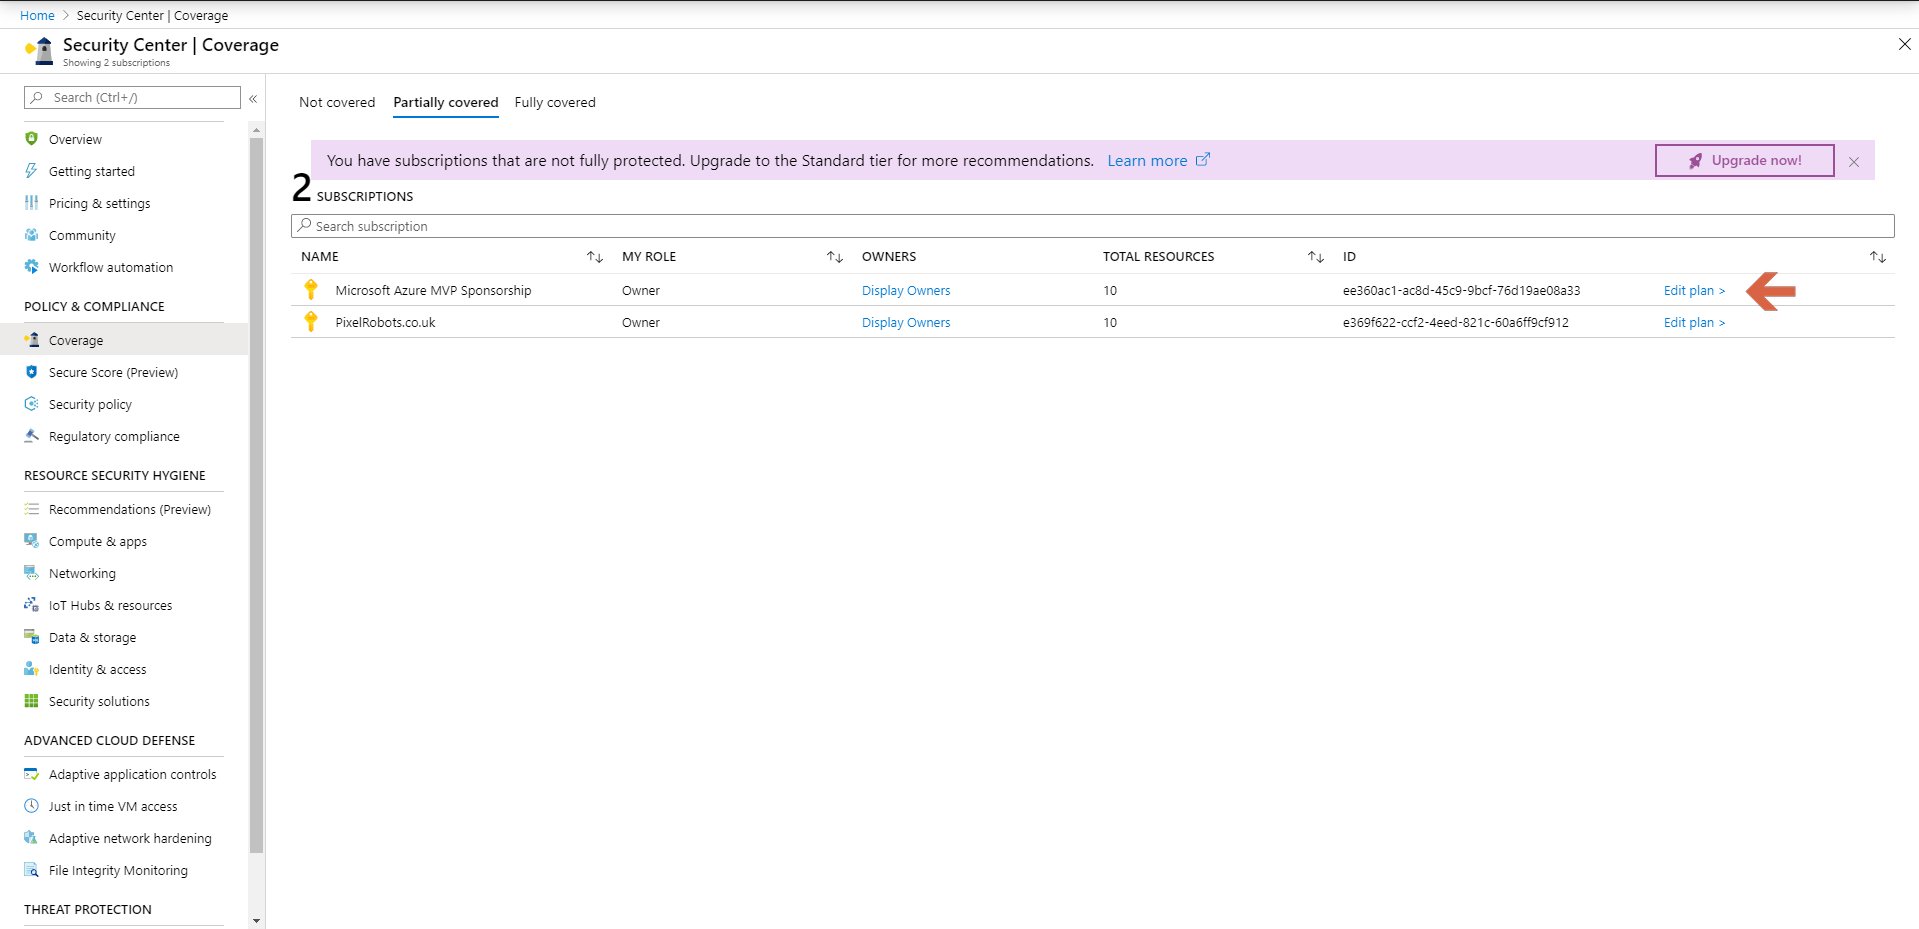Screen dimensions: 1919x929
Task: Click Identity & access icon
Action: (31, 669)
